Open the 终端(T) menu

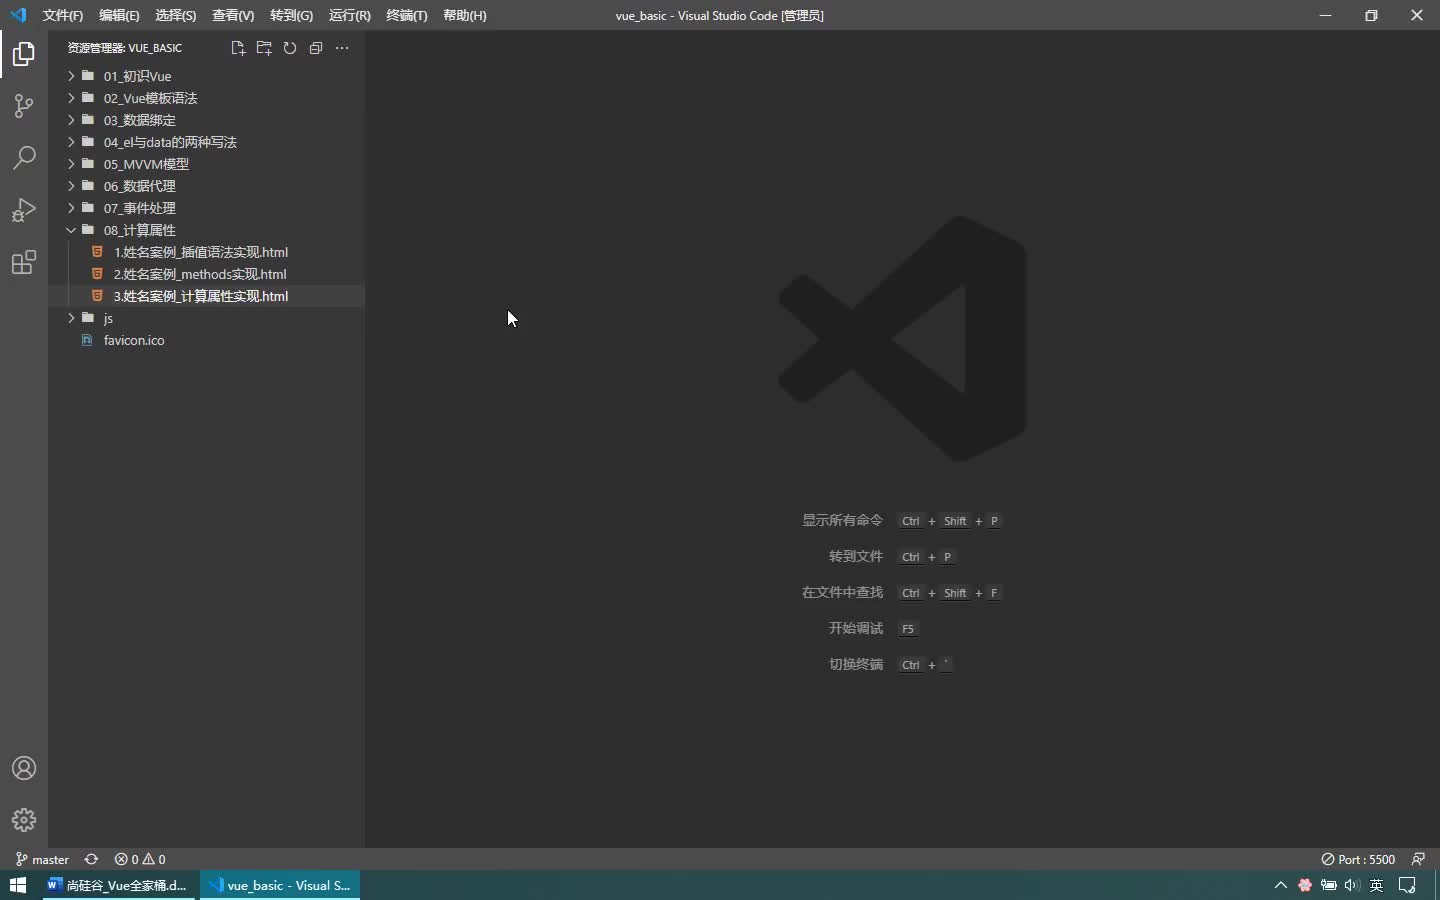[406, 15]
